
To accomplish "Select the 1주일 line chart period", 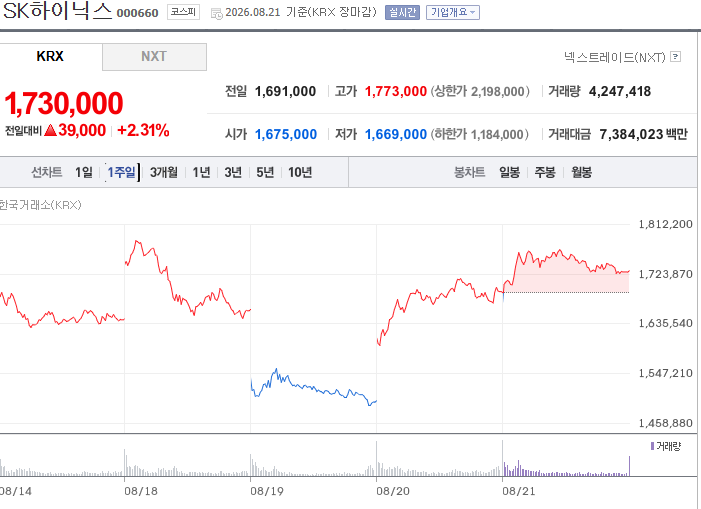I will click(x=122, y=172).
